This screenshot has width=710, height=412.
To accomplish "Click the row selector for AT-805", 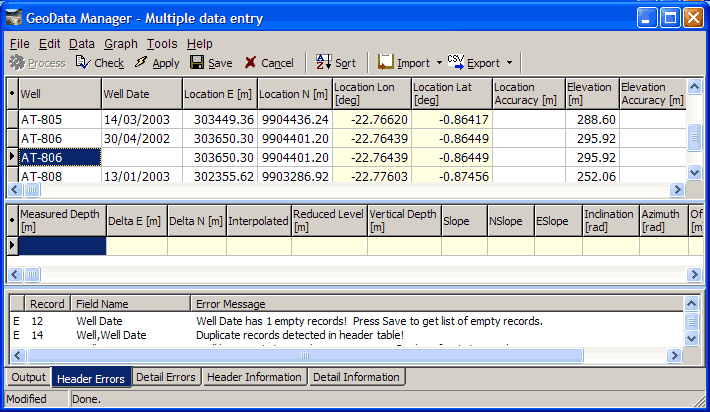I will [x=13, y=120].
